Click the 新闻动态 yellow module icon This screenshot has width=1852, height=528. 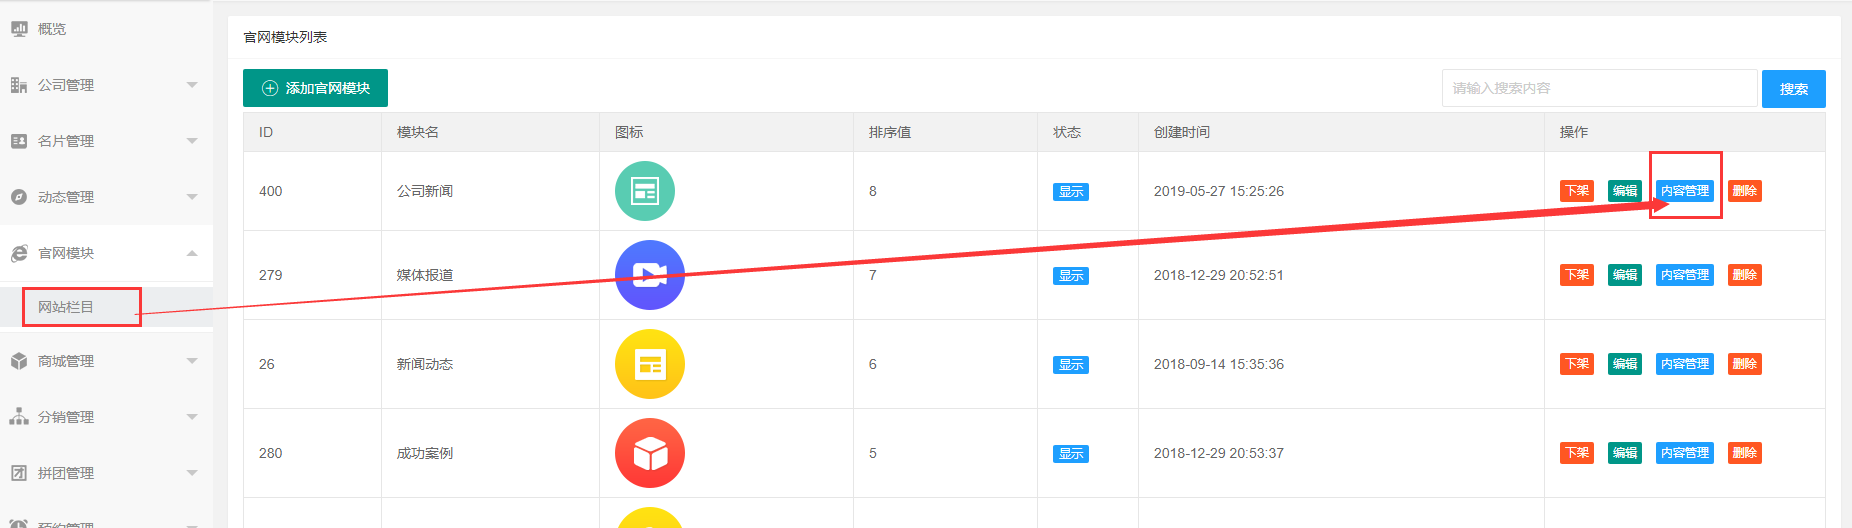coord(650,364)
